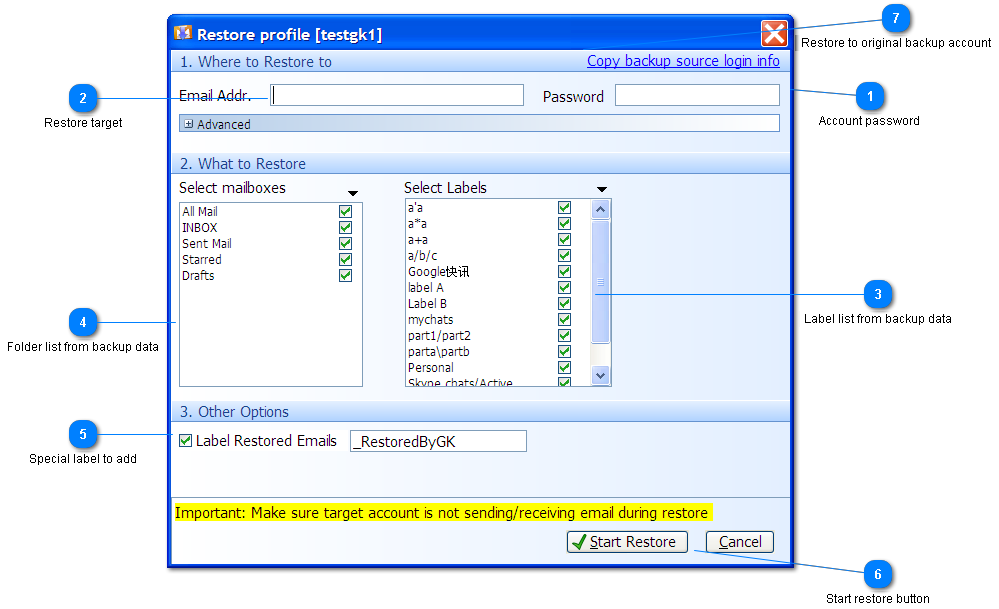Toggle the INBOX checkbox

tap(345, 227)
